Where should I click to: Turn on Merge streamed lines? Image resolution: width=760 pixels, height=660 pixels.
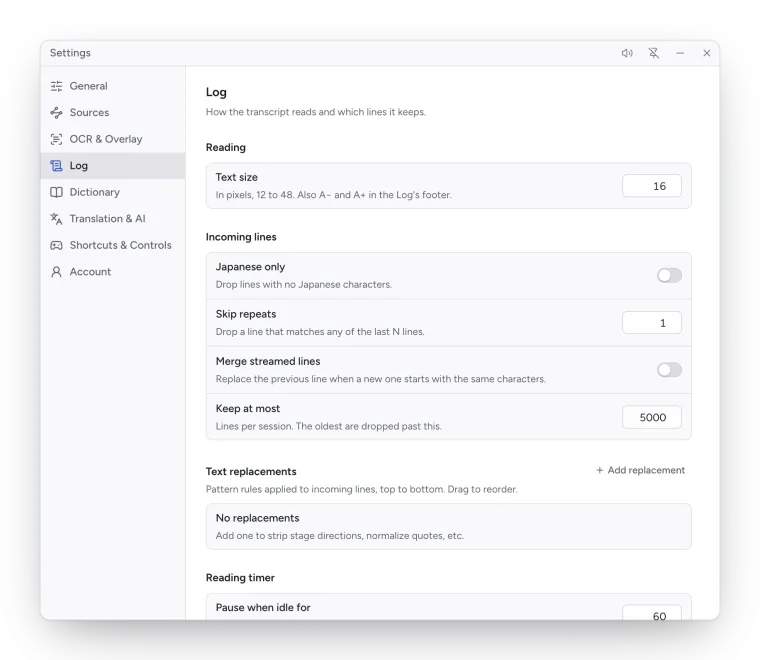669,370
